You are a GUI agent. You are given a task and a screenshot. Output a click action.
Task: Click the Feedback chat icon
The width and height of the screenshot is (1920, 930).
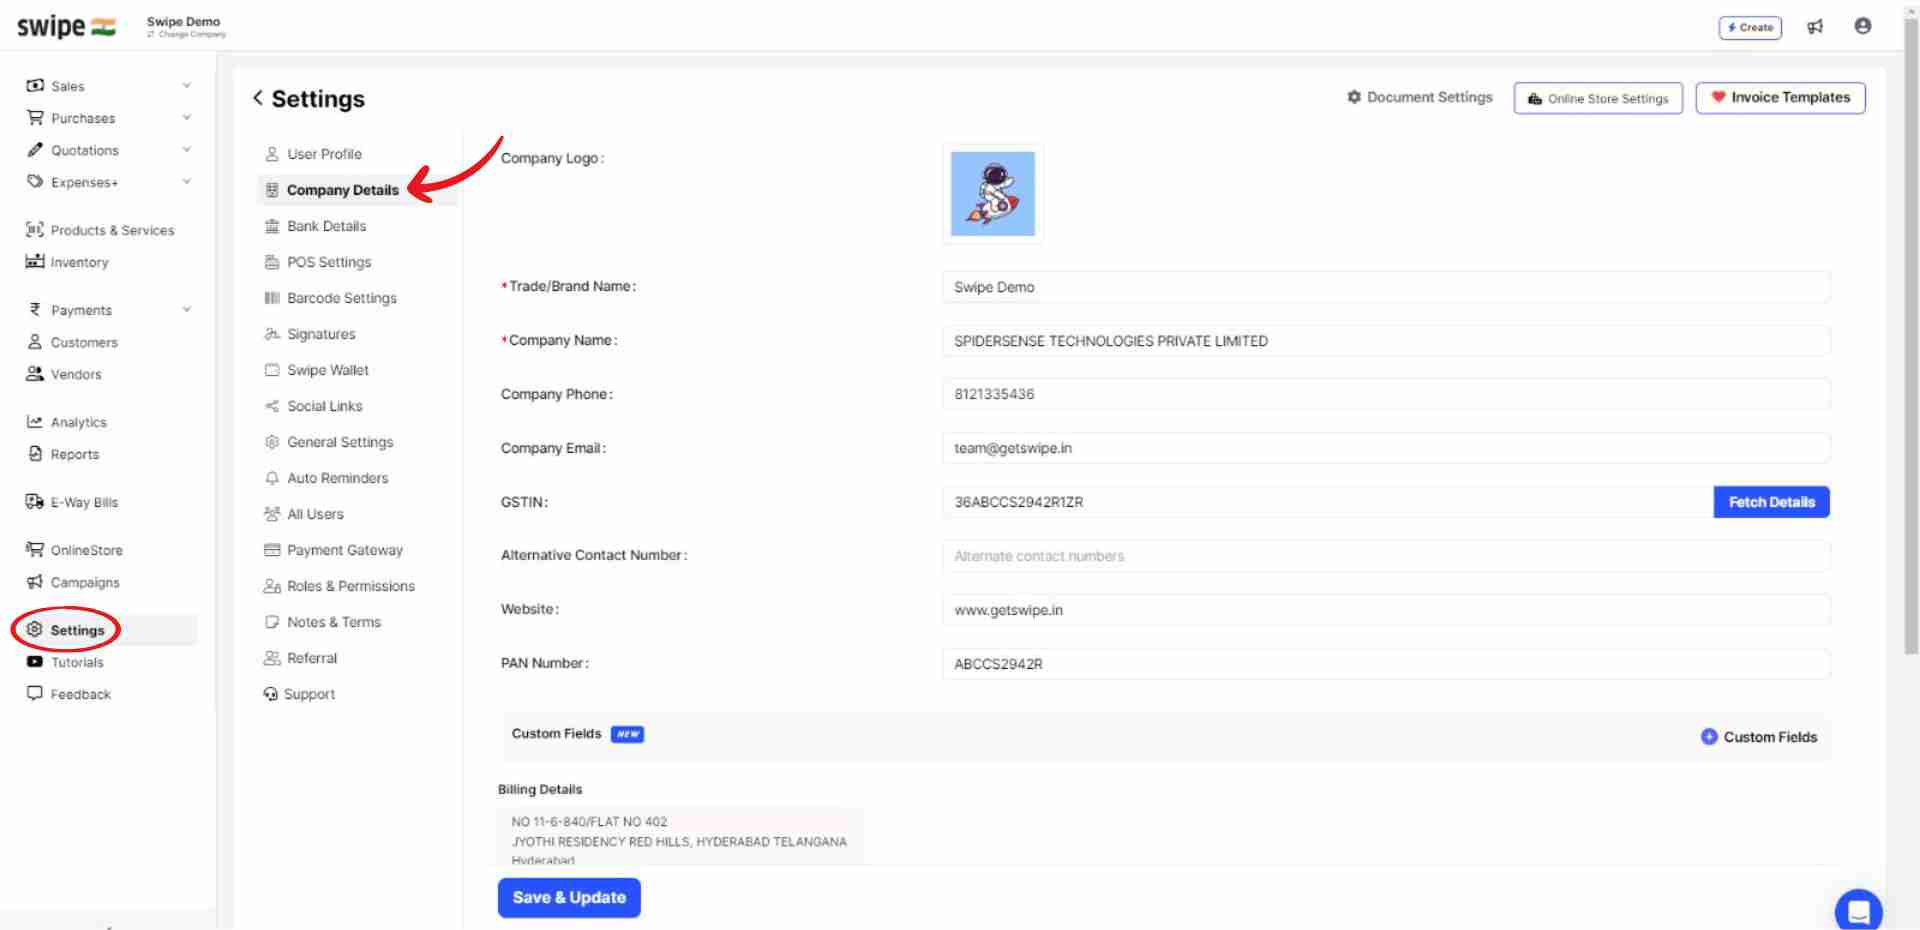[35, 693]
